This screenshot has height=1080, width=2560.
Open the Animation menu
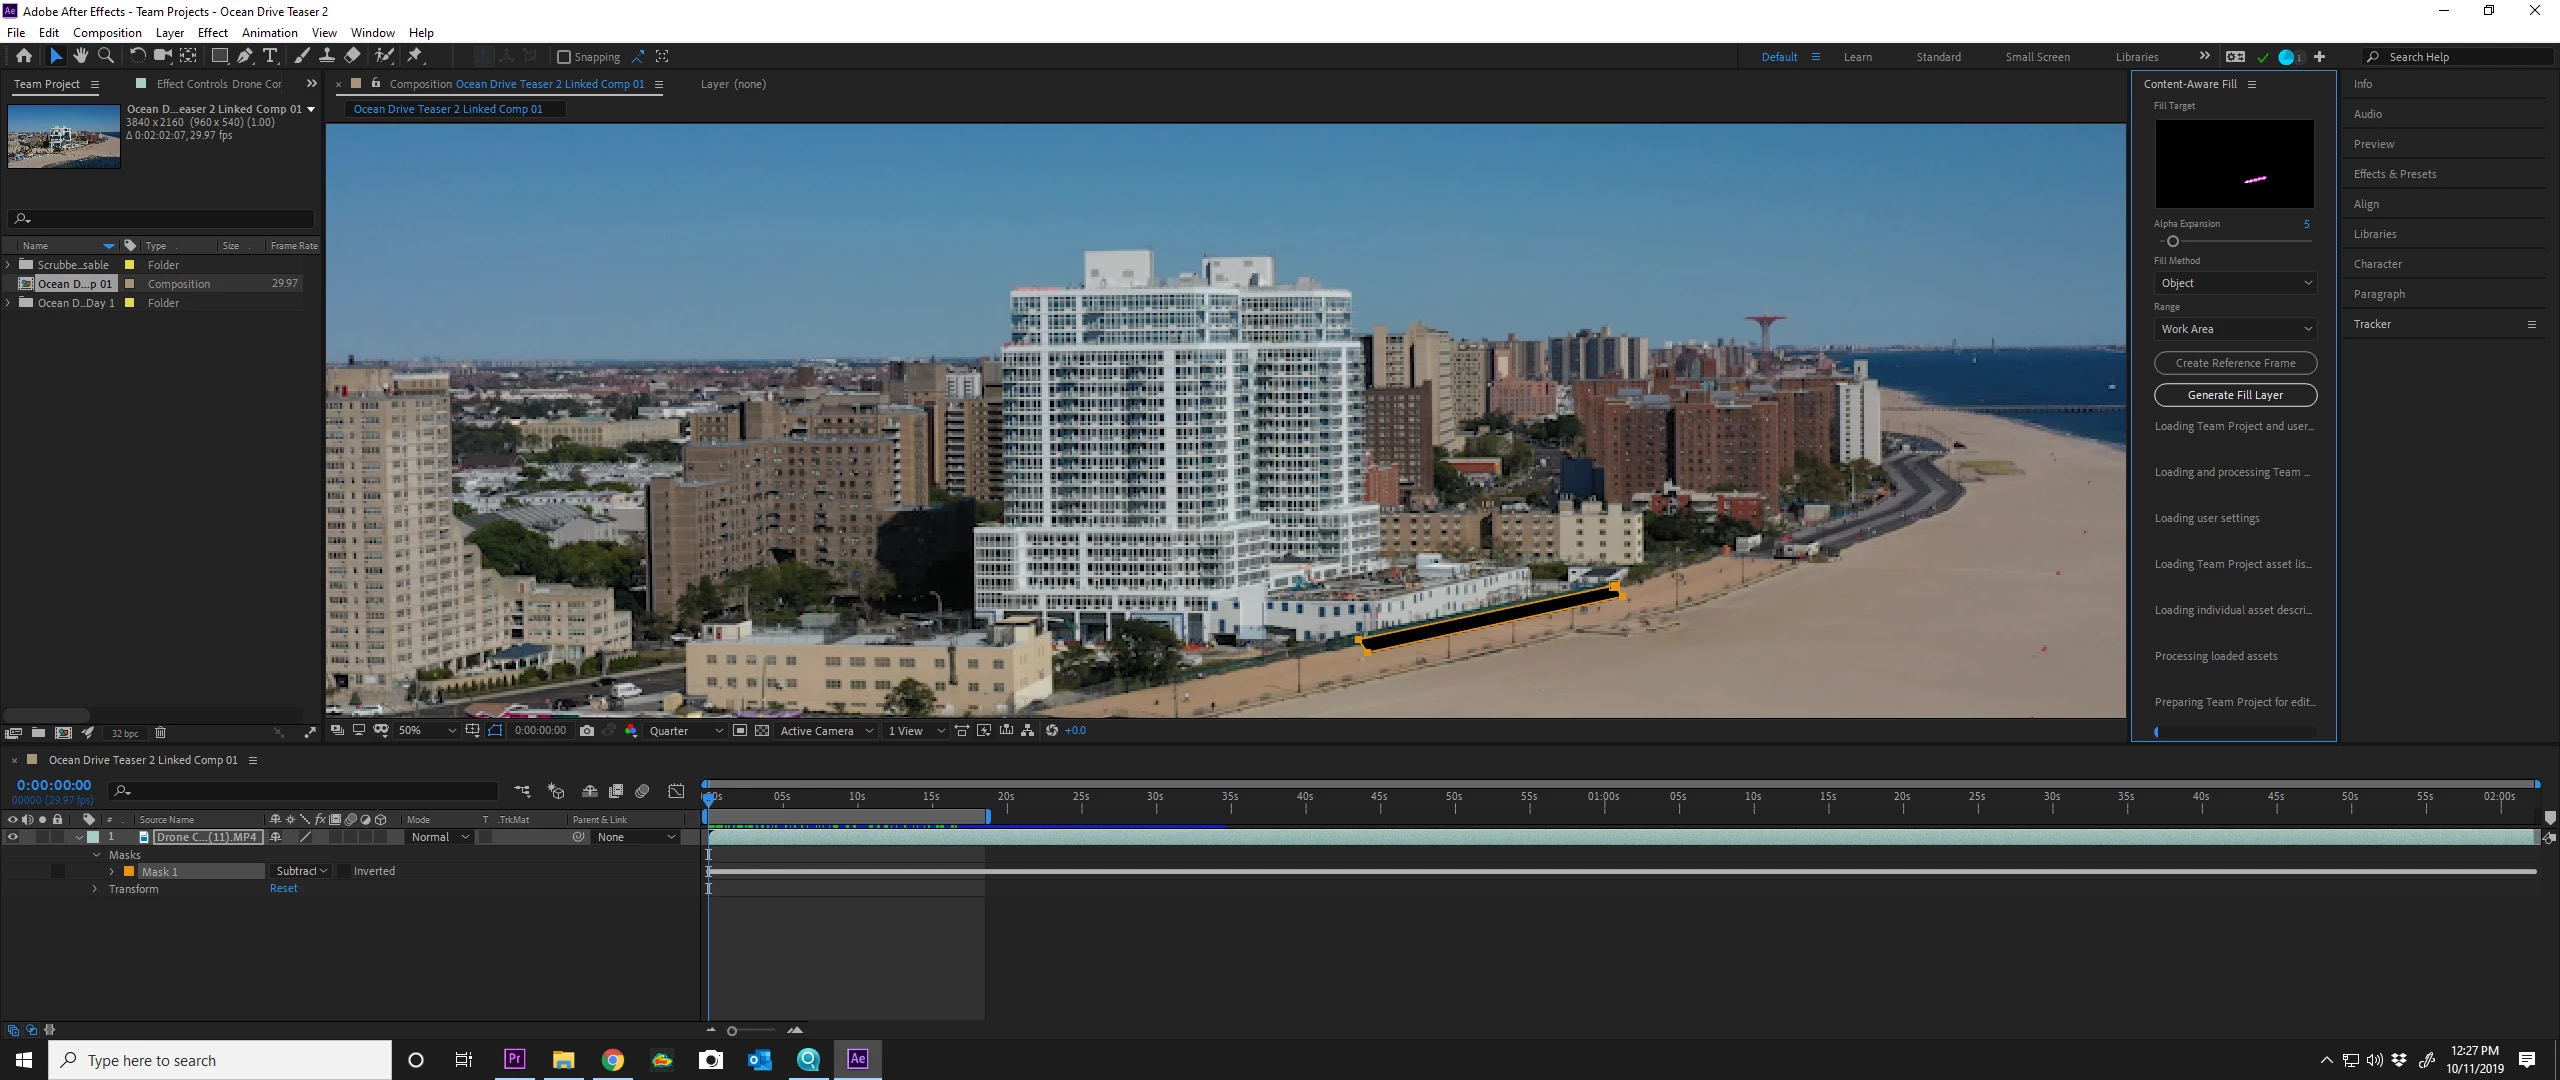click(269, 32)
